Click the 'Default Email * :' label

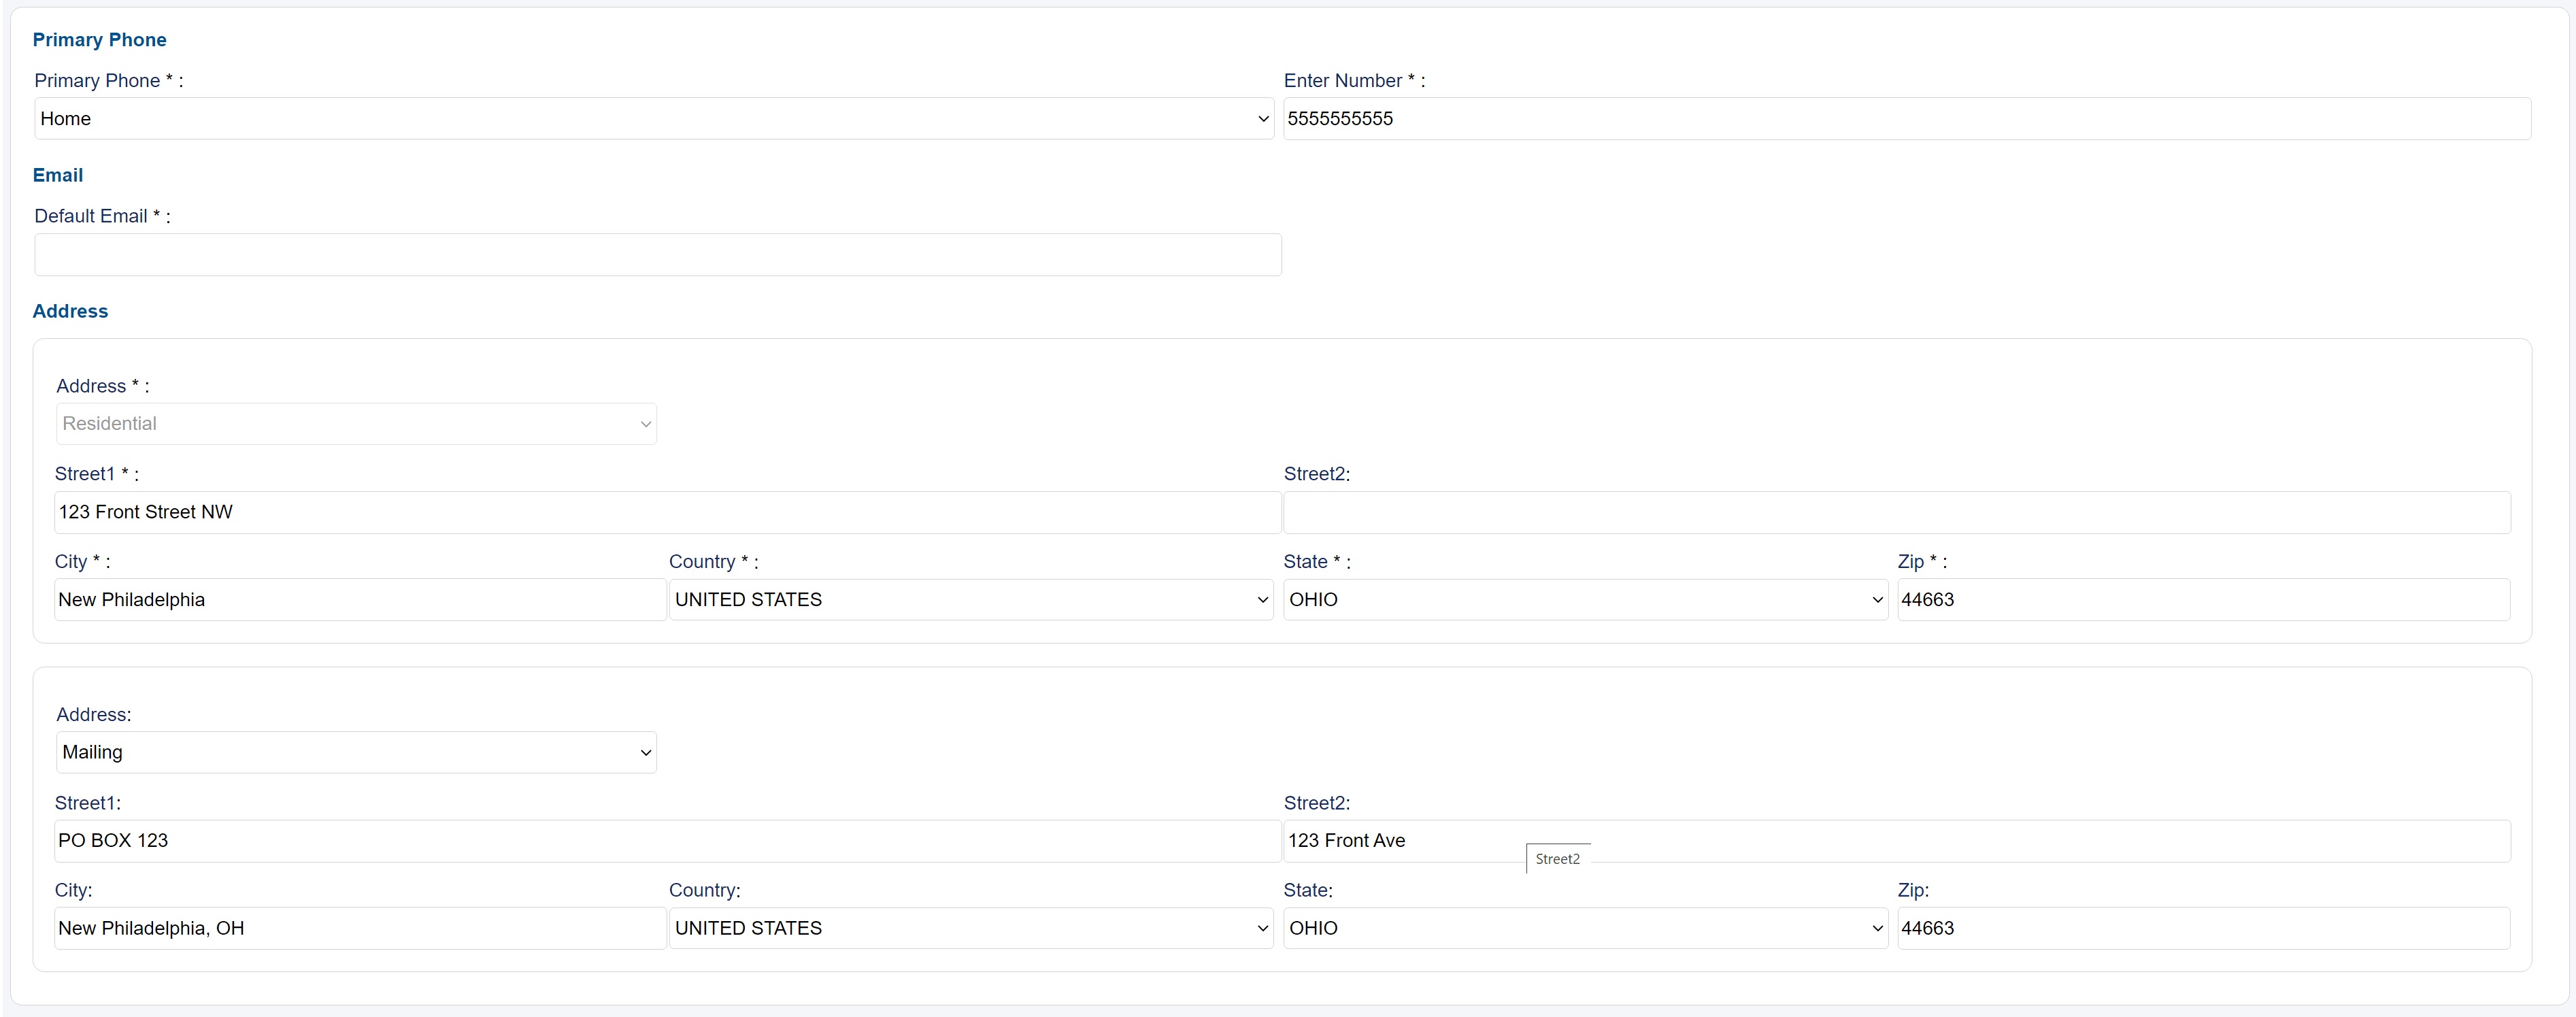click(103, 216)
